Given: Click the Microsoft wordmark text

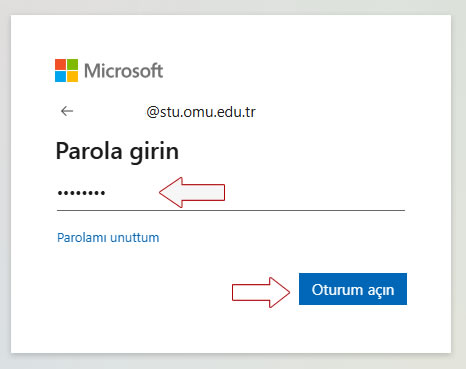Looking at the screenshot, I should [123, 71].
